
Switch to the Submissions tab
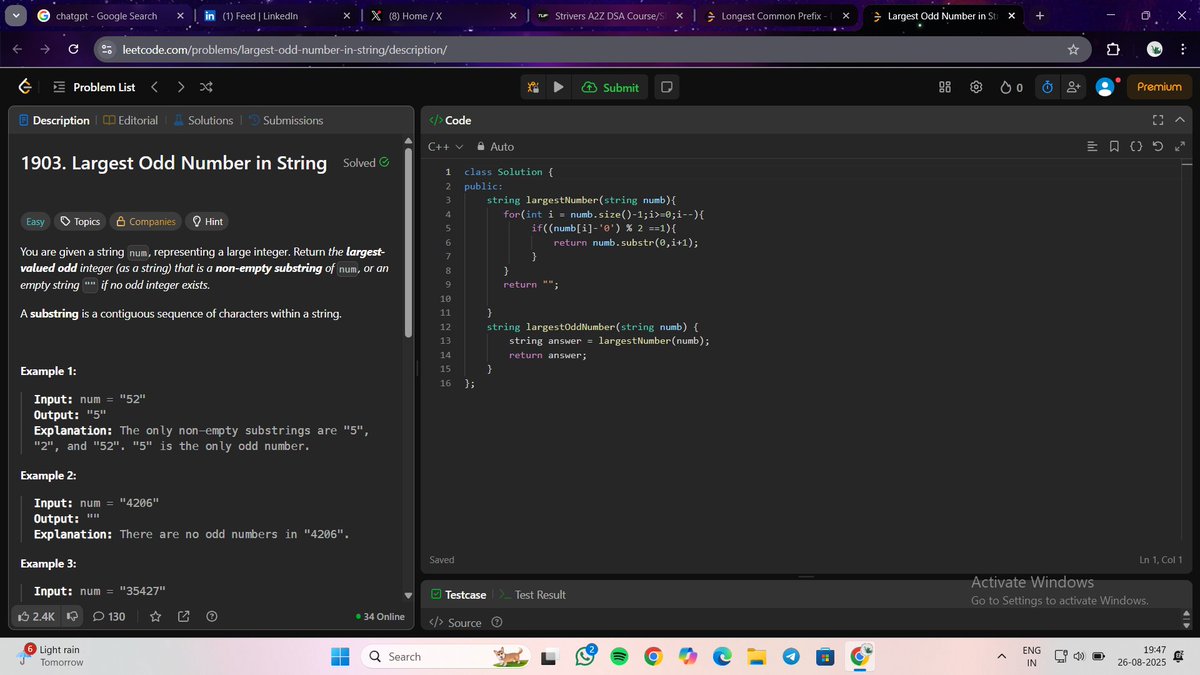click(285, 120)
